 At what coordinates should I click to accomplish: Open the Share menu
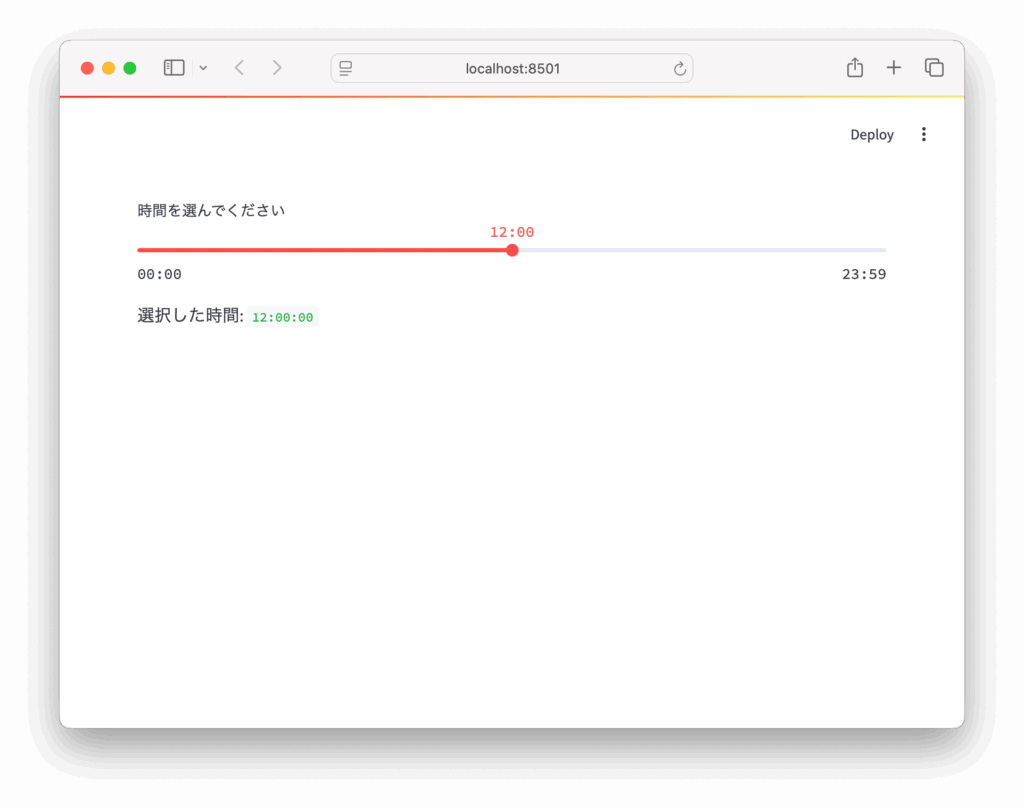[x=854, y=68]
